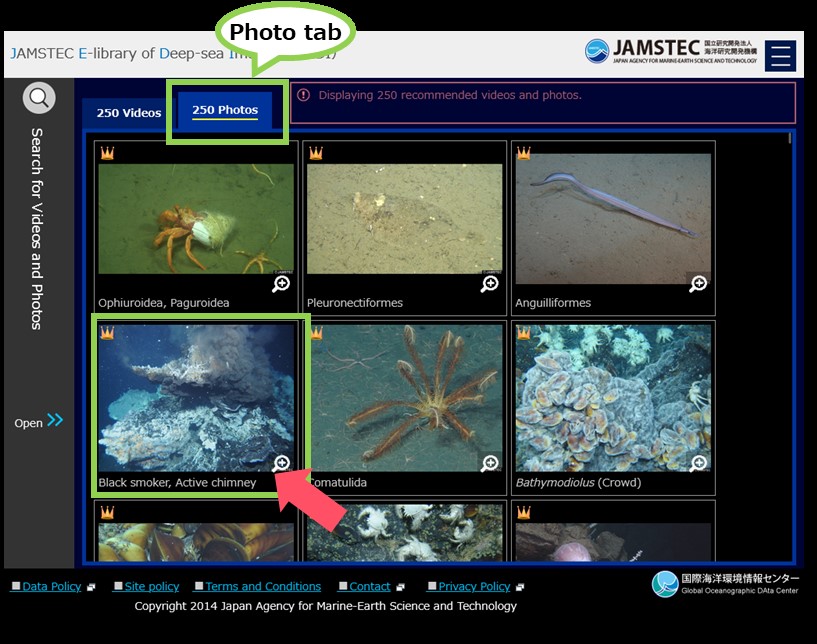The width and height of the screenshot is (817, 644).
Task: Click the caption 'Black smoker, Active chimney'
Action: pyautogui.click(x=177, y=482)
